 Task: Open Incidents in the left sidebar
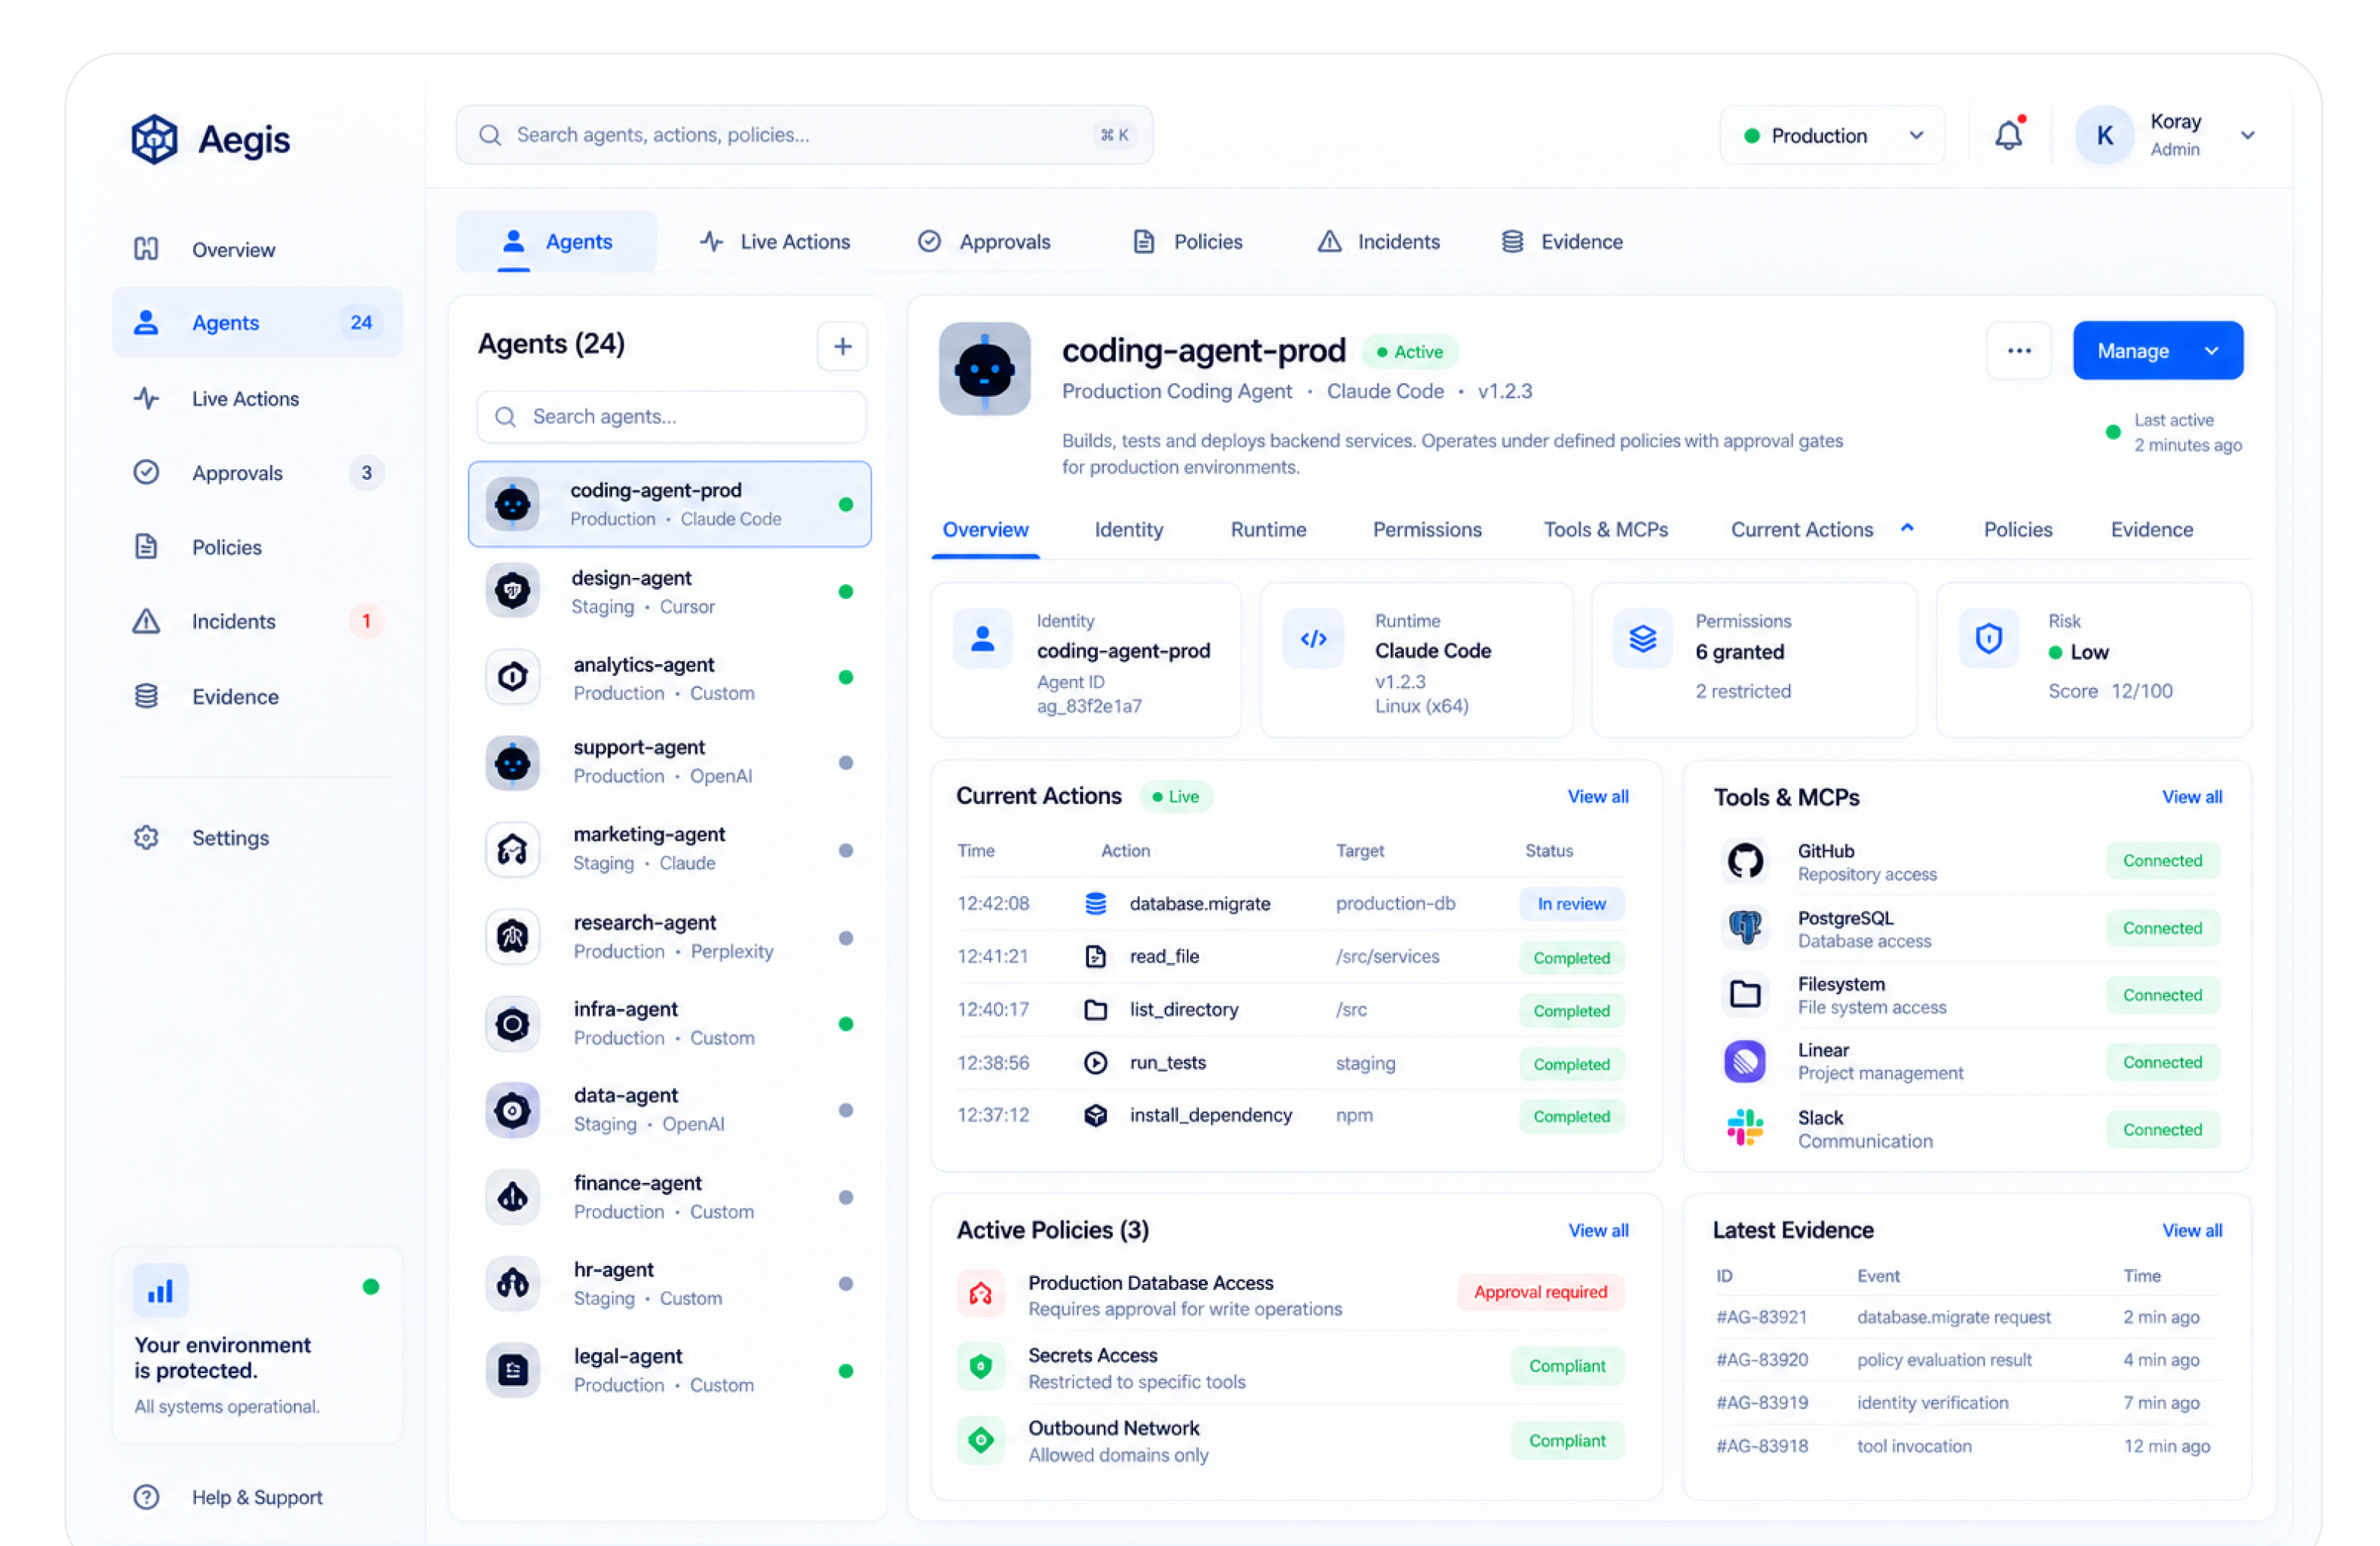tap(258, 622)
